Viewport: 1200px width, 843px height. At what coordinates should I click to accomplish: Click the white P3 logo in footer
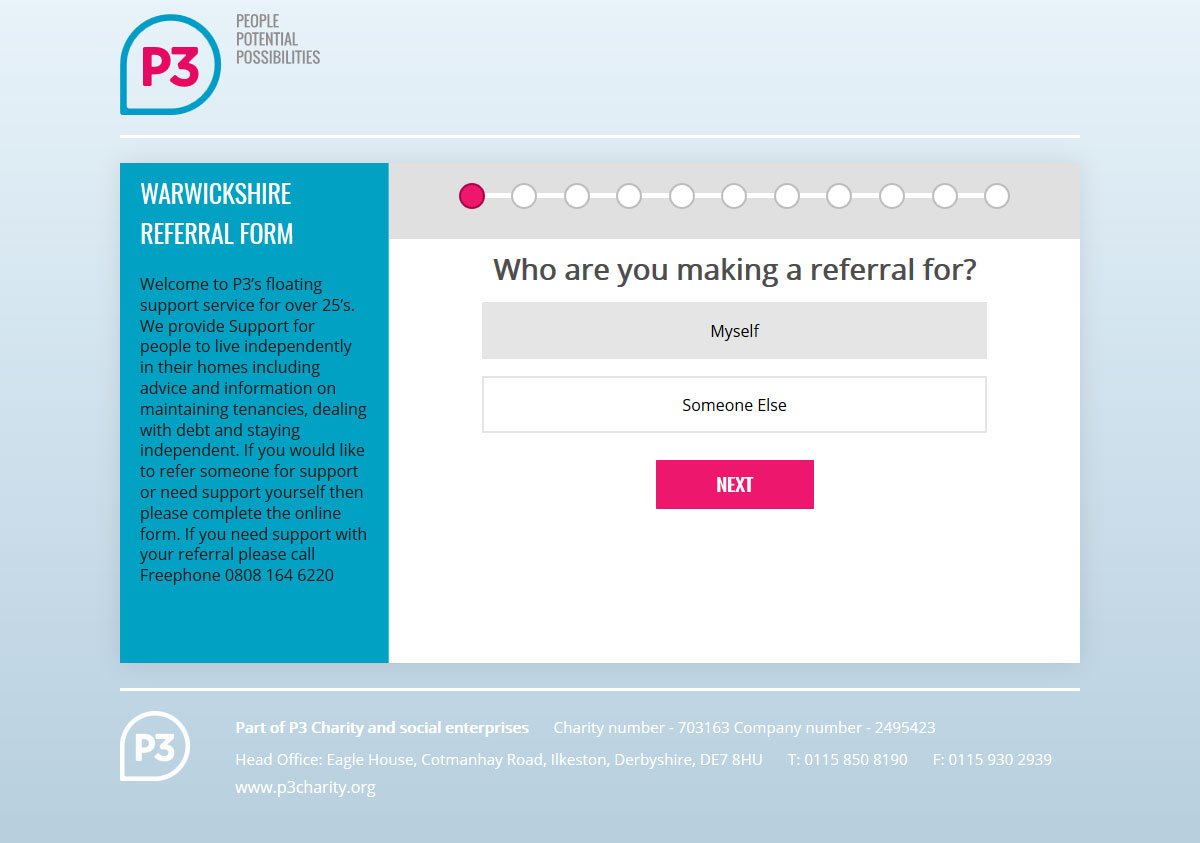click(x=155, y=746)
